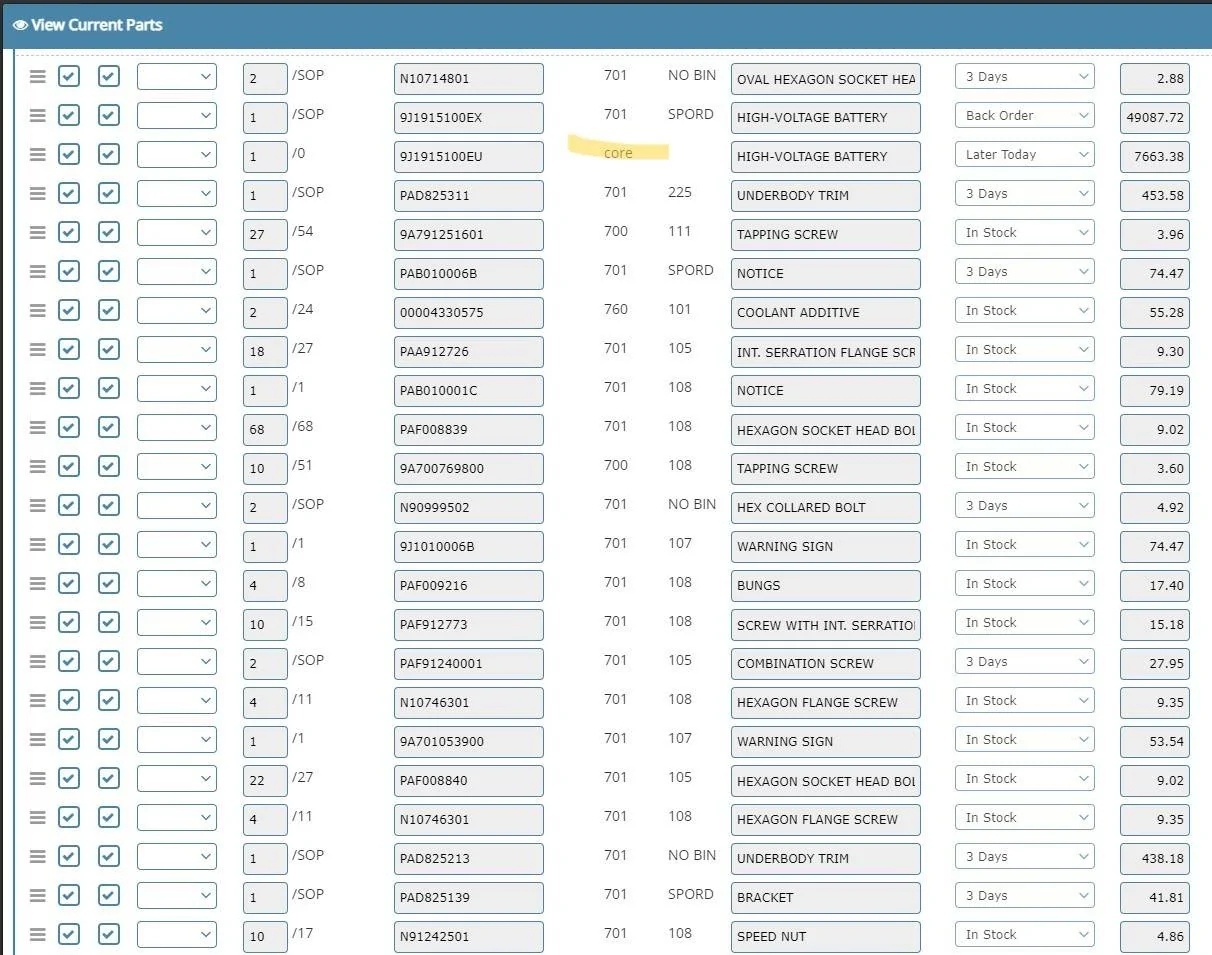Click the three-line icon on the PAB010001C row
1212x955 pixels.
point(38,389)
